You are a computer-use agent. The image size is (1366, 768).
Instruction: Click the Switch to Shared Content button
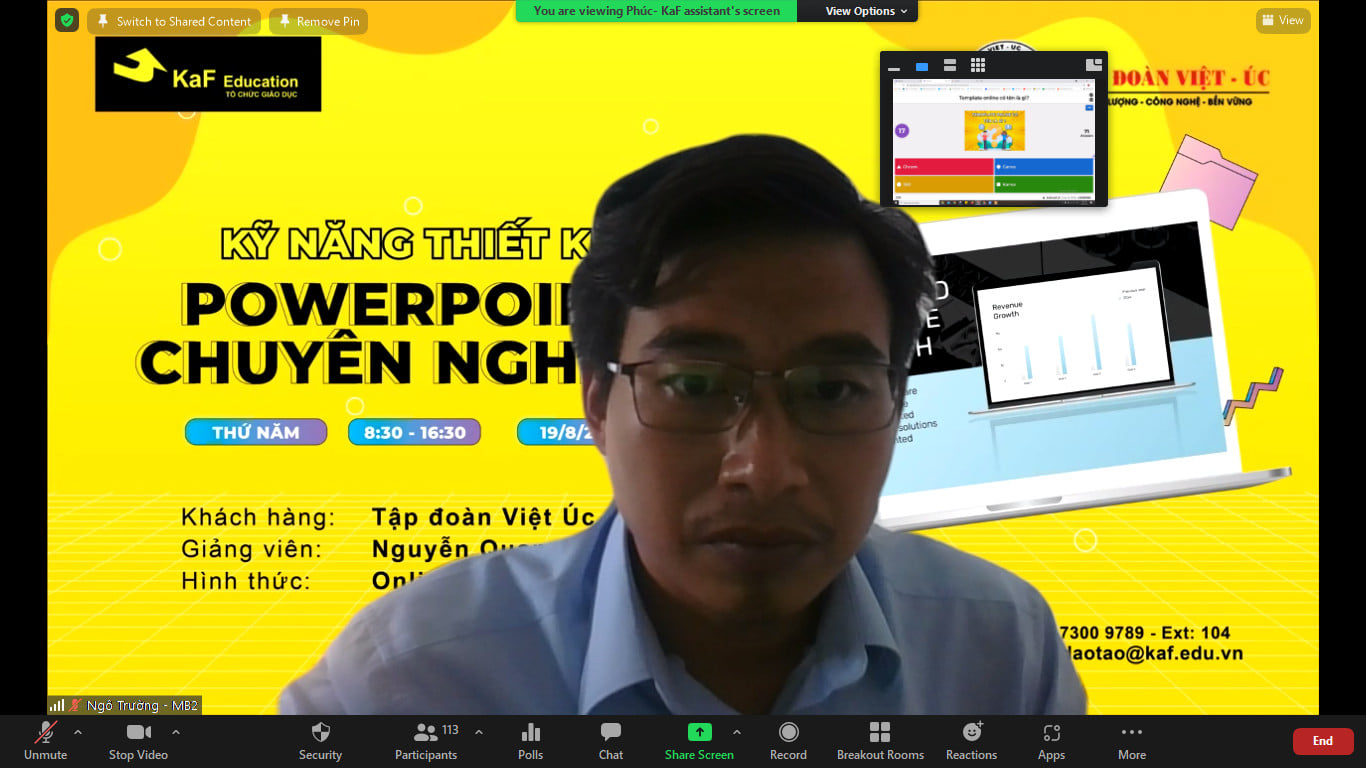[174, 21]
